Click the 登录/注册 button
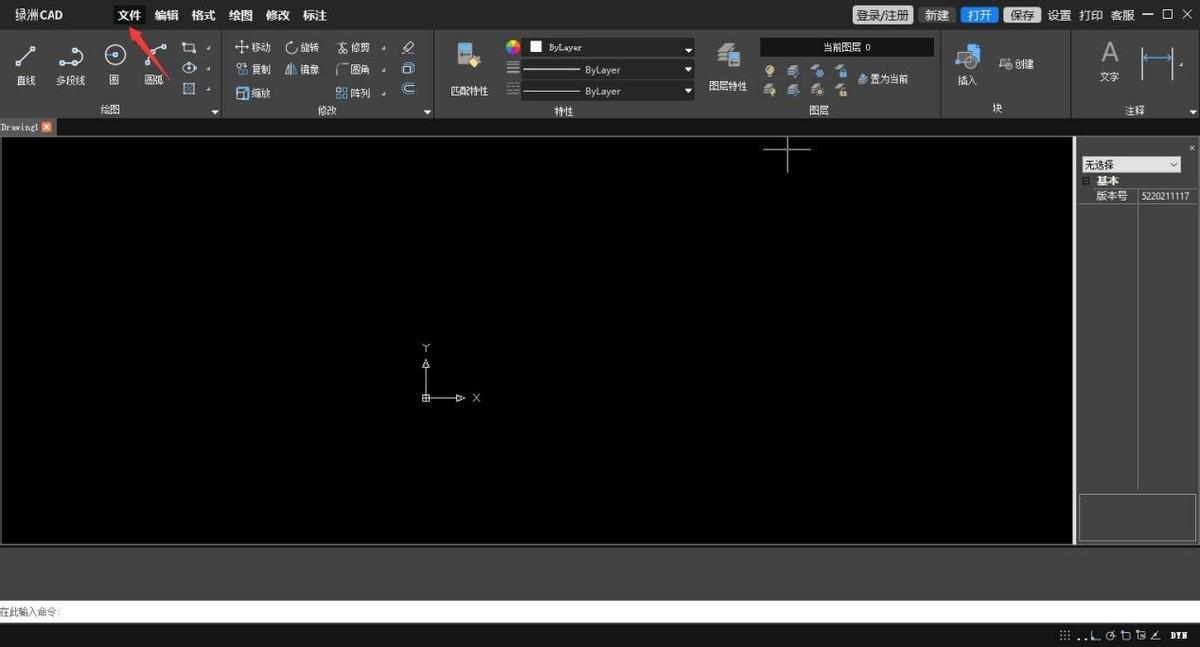The width and height of the screenshot is (1200, 647). [x=883, y=15]
